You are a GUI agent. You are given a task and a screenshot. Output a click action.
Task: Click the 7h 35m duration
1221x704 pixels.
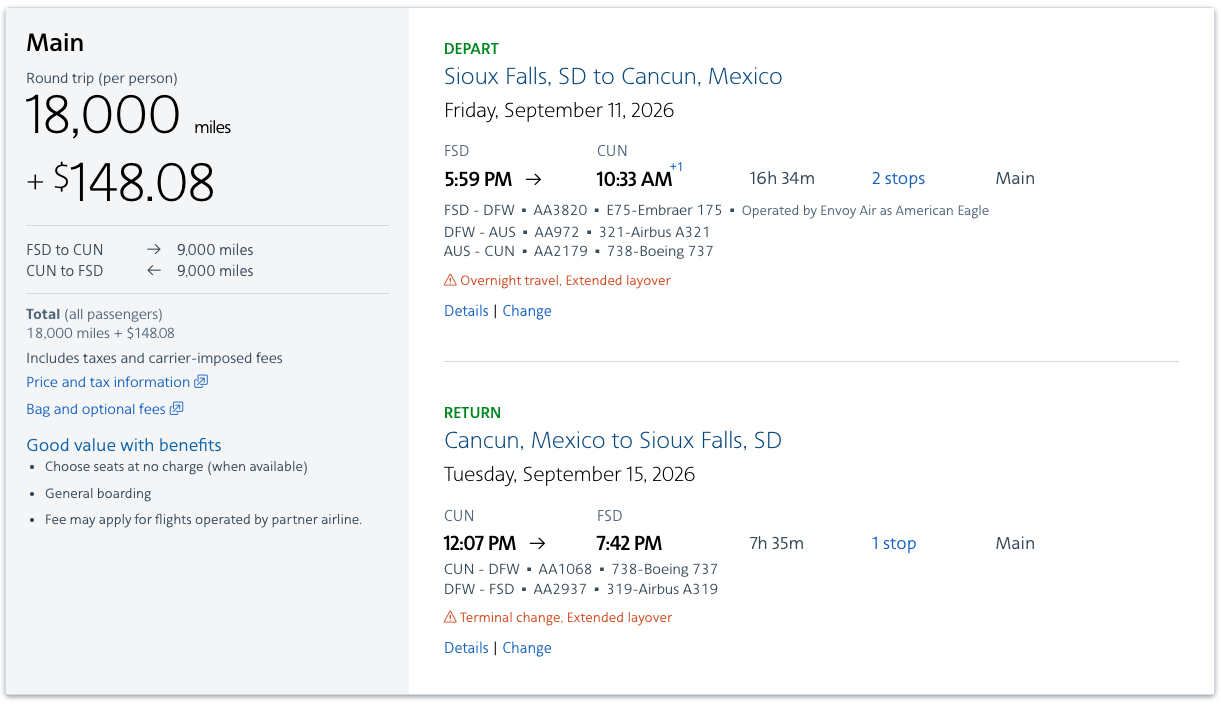776,543
